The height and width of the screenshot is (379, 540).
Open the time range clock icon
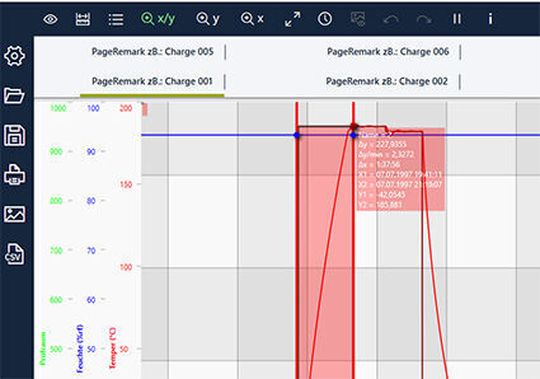pyautogui.click(x=325, y=19)
